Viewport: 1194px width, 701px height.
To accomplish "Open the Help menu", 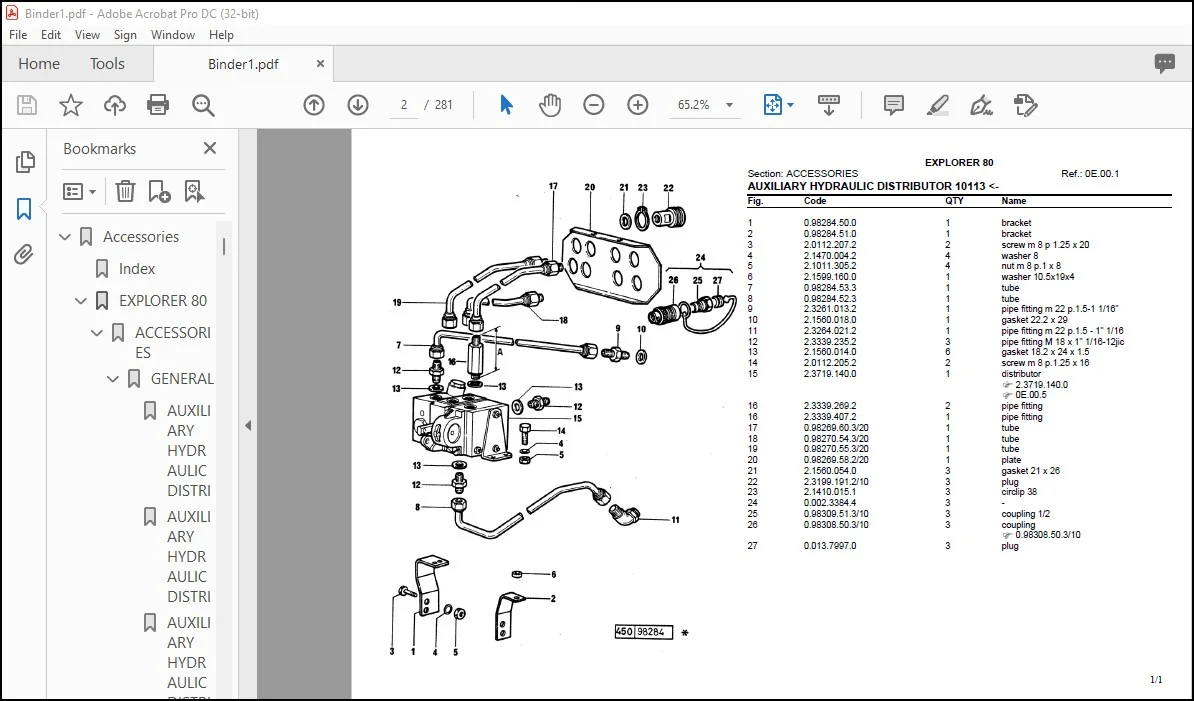I will (x=221, y=35).
